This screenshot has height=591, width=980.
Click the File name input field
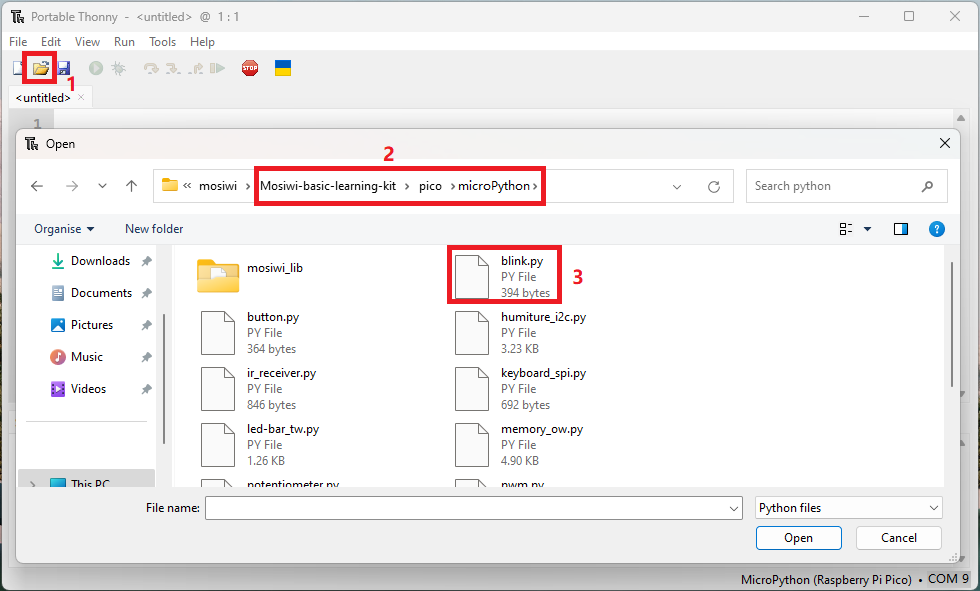click(x=473, y=508)
